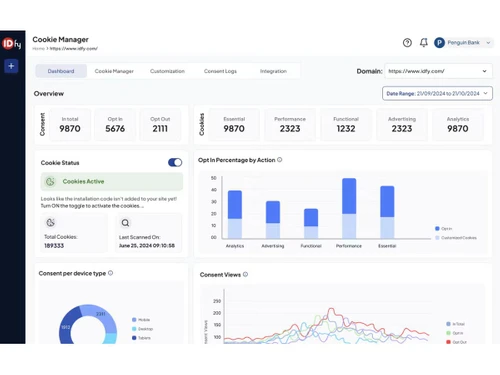Screen dimensions: 500x375
Task: Click the Advertising 2323 cookies card
Action: point(402,124)
